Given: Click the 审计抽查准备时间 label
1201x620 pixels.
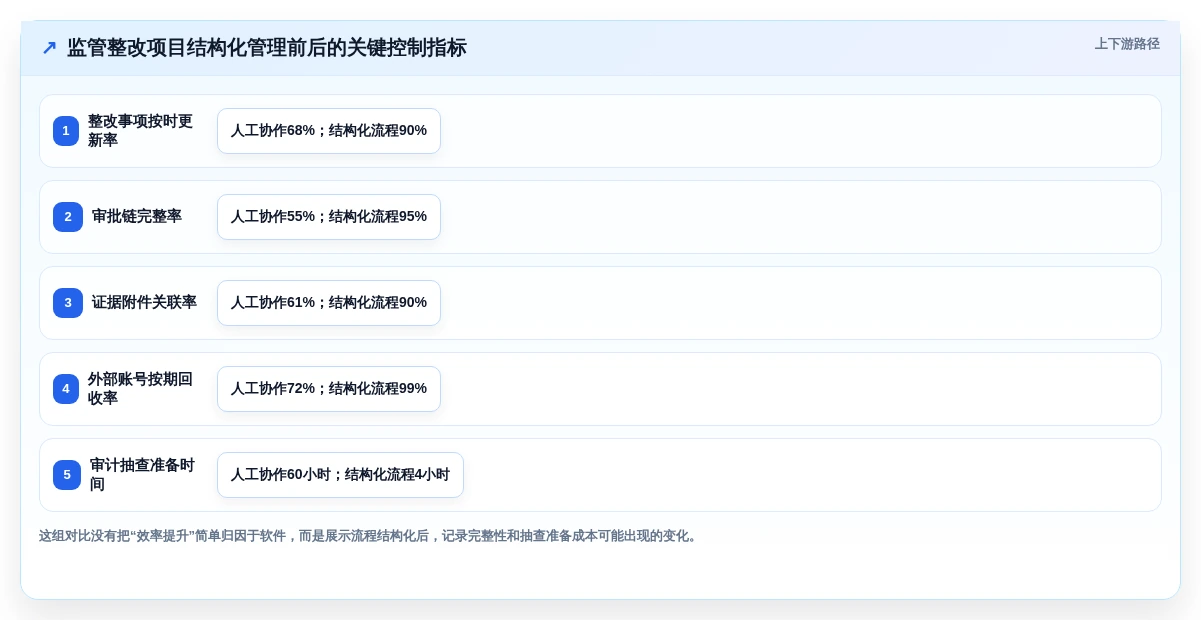Looking at the screenshot, I should point(142,475).
